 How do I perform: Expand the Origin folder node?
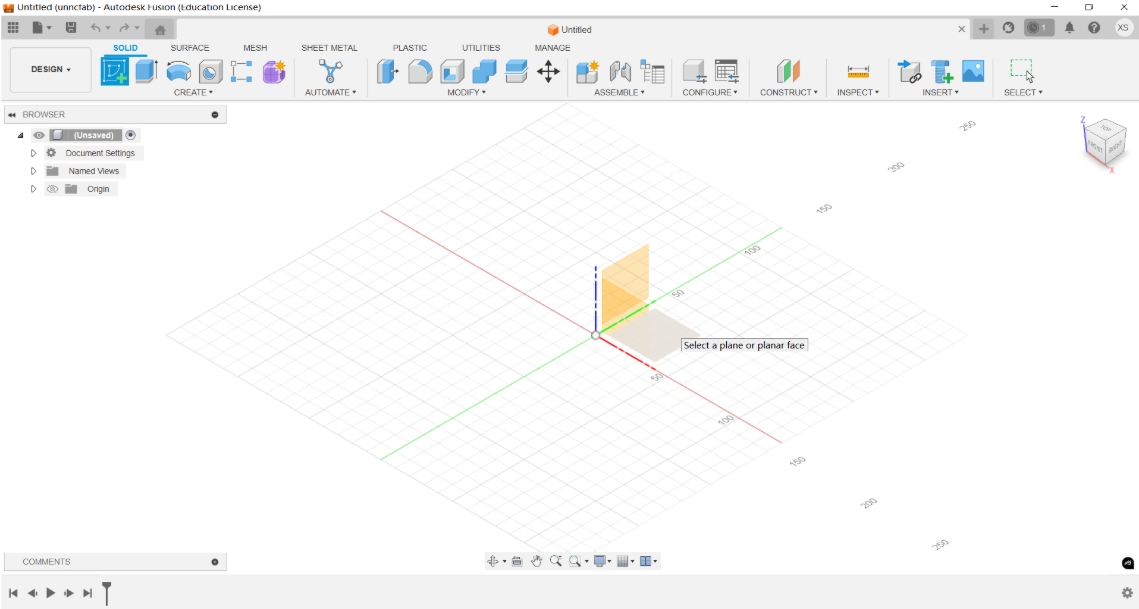(33, 189)
